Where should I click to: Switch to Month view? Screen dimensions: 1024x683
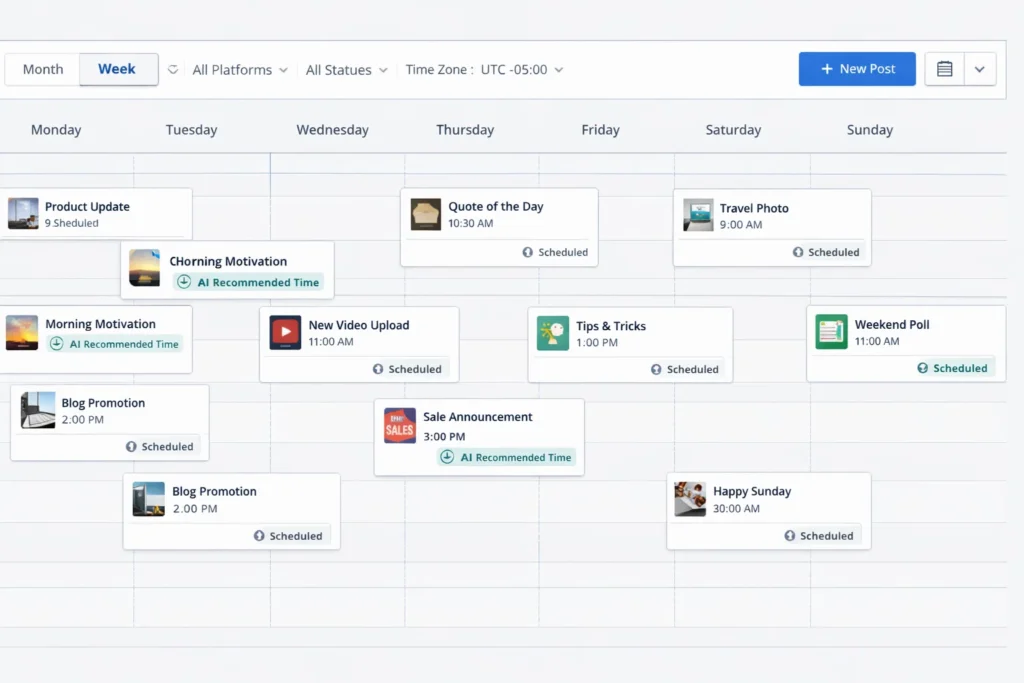click(x=42, y=69)
